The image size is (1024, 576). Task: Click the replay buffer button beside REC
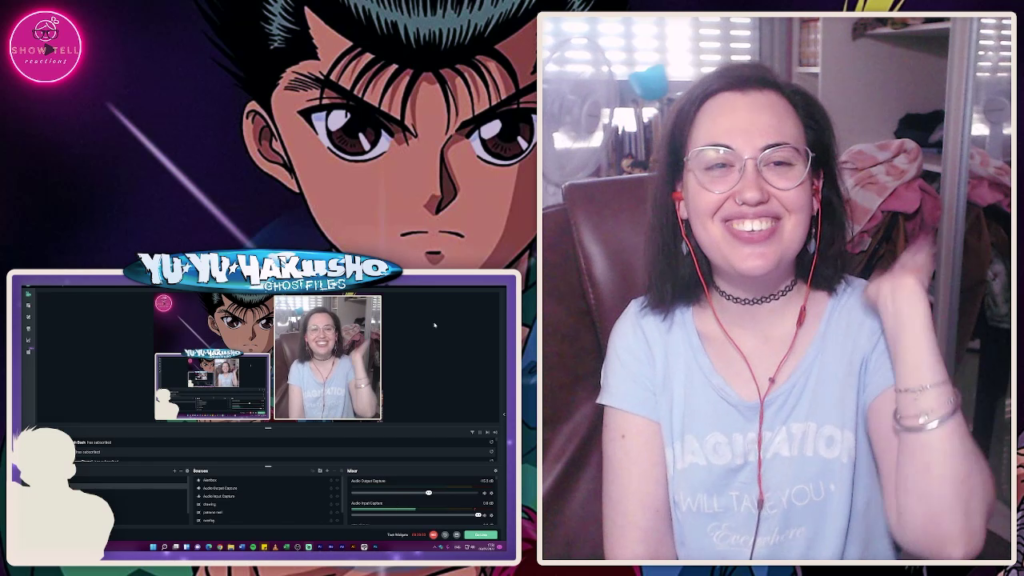pos(444,535)
